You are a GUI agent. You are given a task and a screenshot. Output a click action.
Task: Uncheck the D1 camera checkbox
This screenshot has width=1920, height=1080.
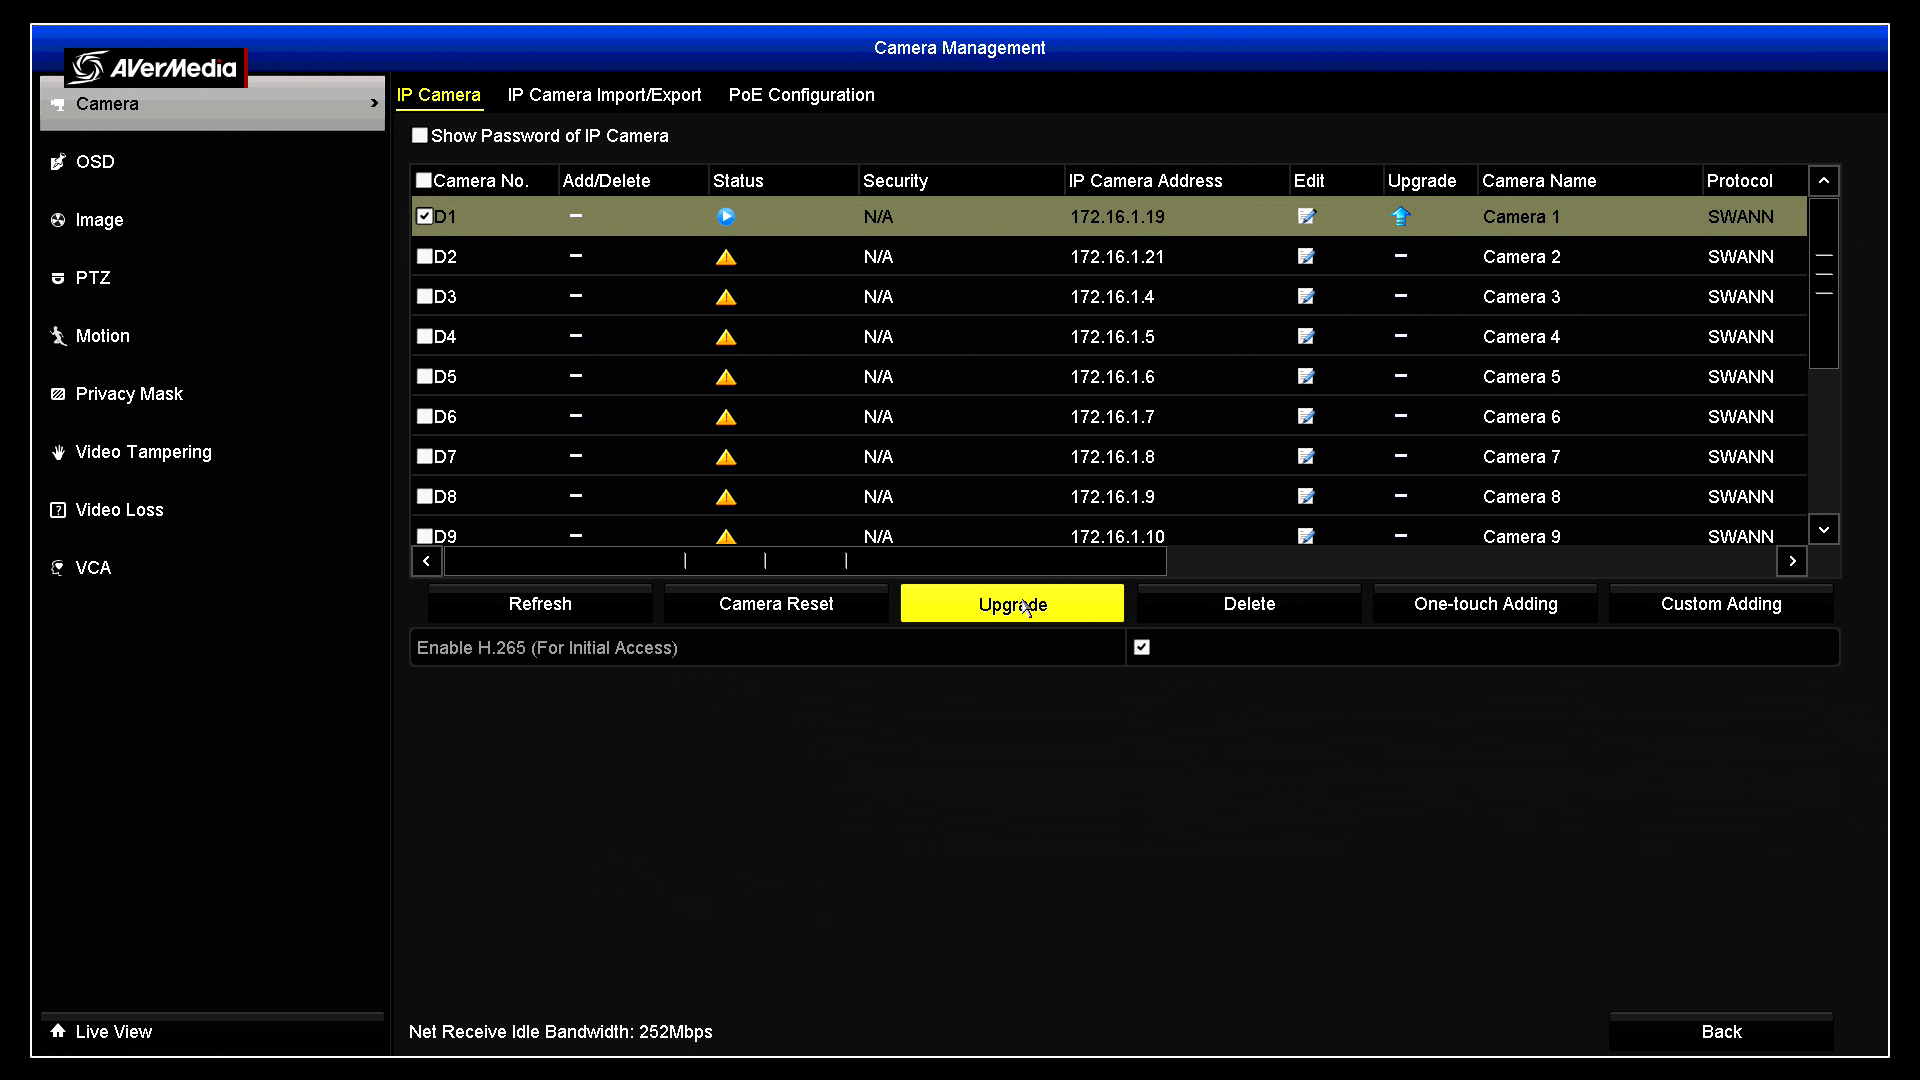pos(424,216)
